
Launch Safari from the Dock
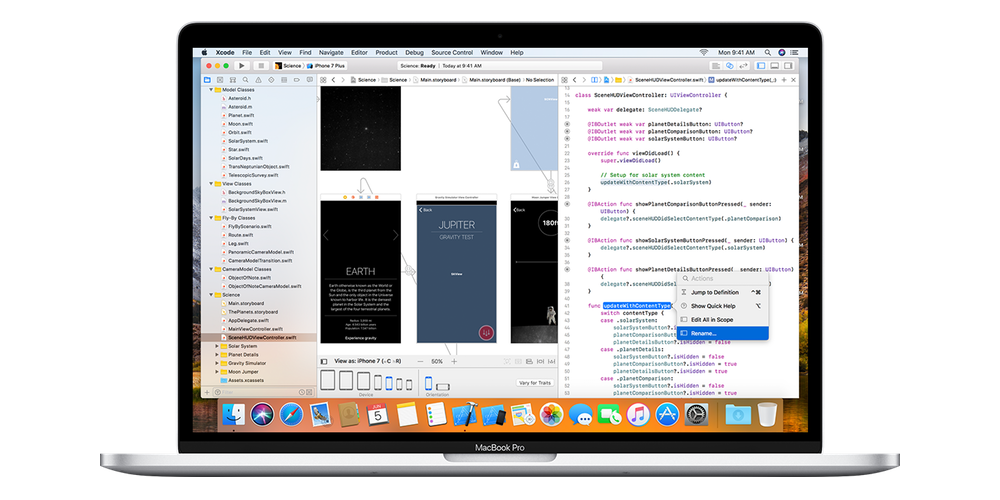[291, 415]
